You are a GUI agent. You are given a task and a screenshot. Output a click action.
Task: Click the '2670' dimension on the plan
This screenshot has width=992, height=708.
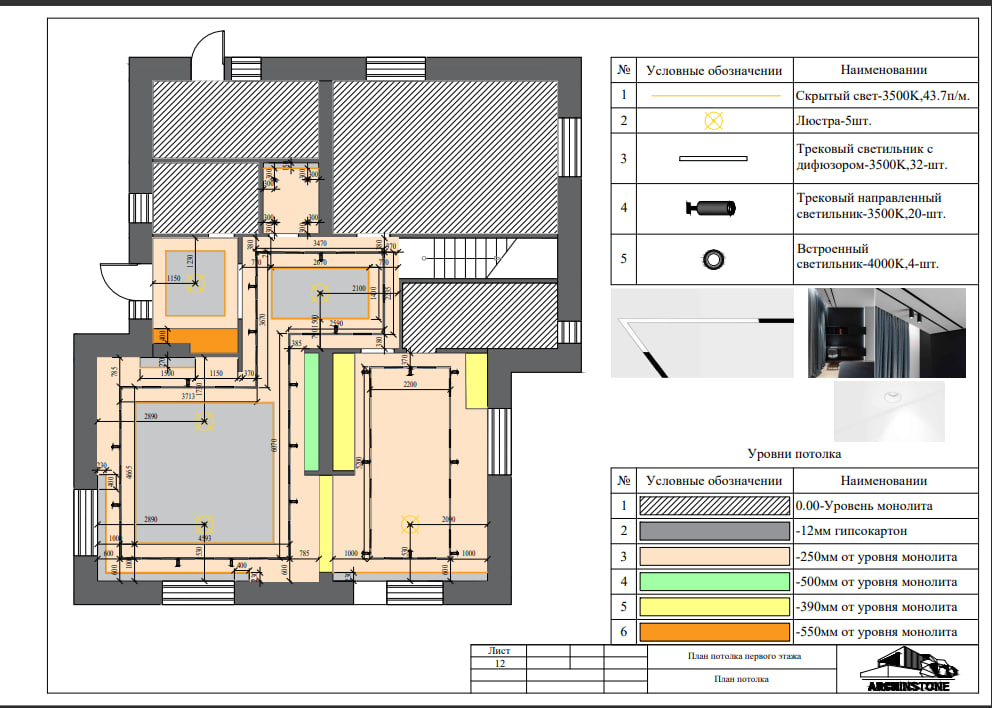[320, 262]
